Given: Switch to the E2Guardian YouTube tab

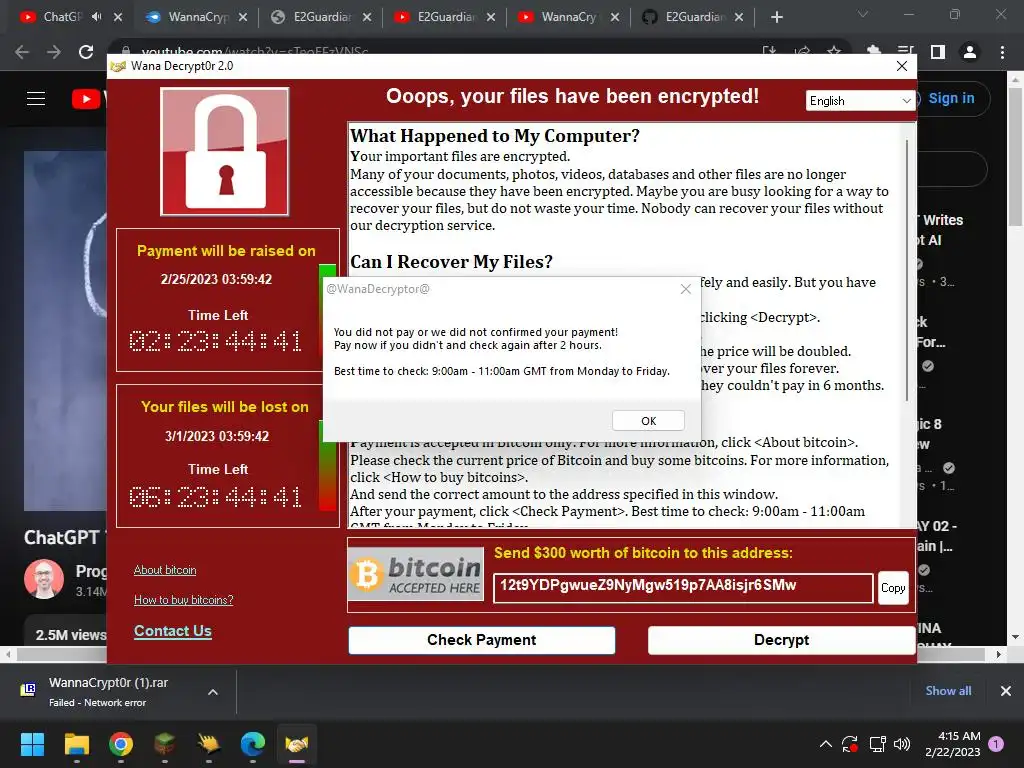Looking at the screenshot, I should 445,17.
